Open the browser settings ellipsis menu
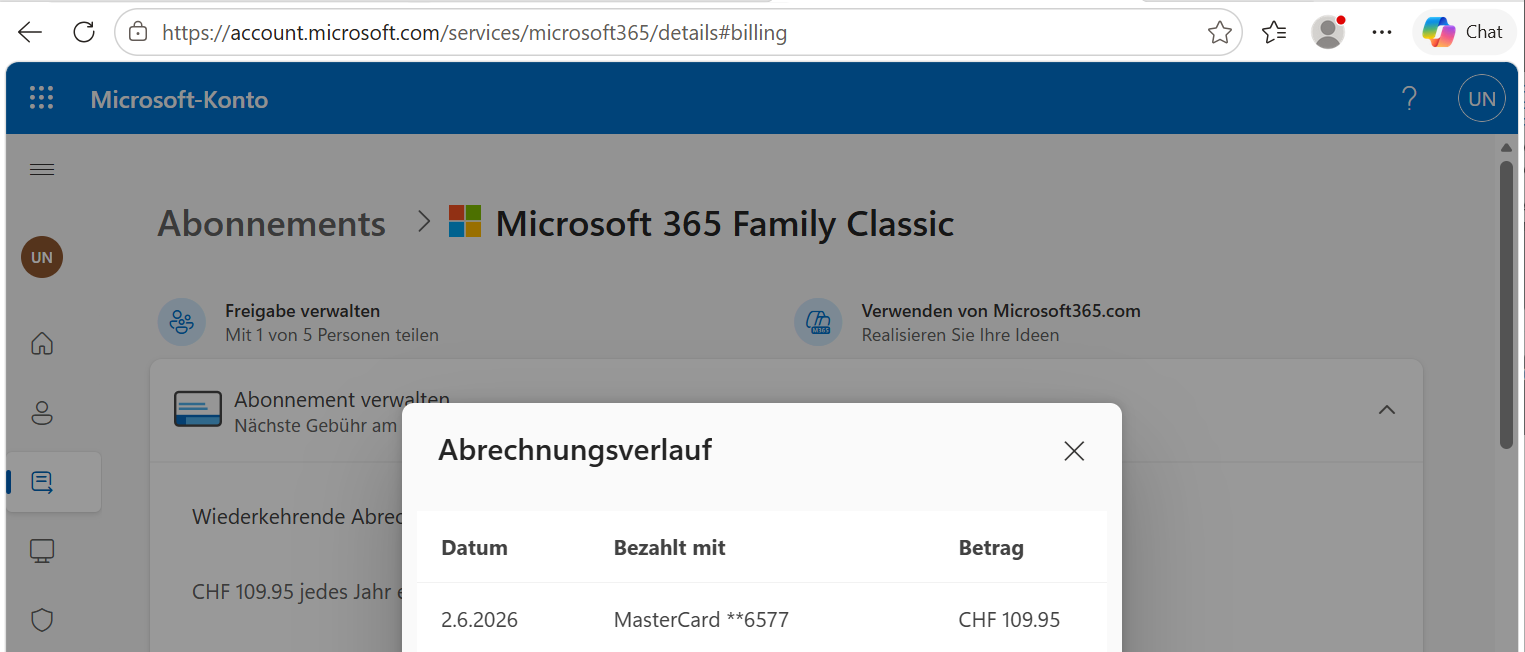This screenshot has height=652, width=1525. pyautogui.click(x=1382, y=33)
